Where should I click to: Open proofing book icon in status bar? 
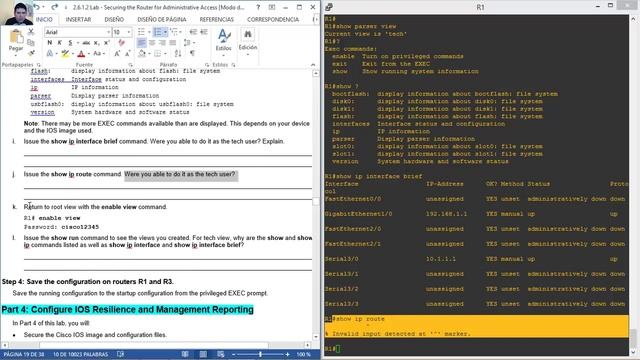click(120, 354)
